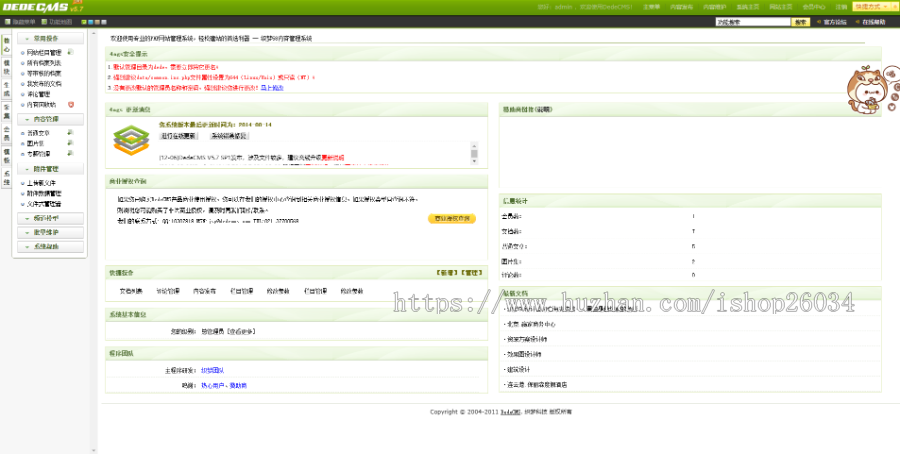Click the function search input field
Screen dimensions: 900x454
(753, 22)
